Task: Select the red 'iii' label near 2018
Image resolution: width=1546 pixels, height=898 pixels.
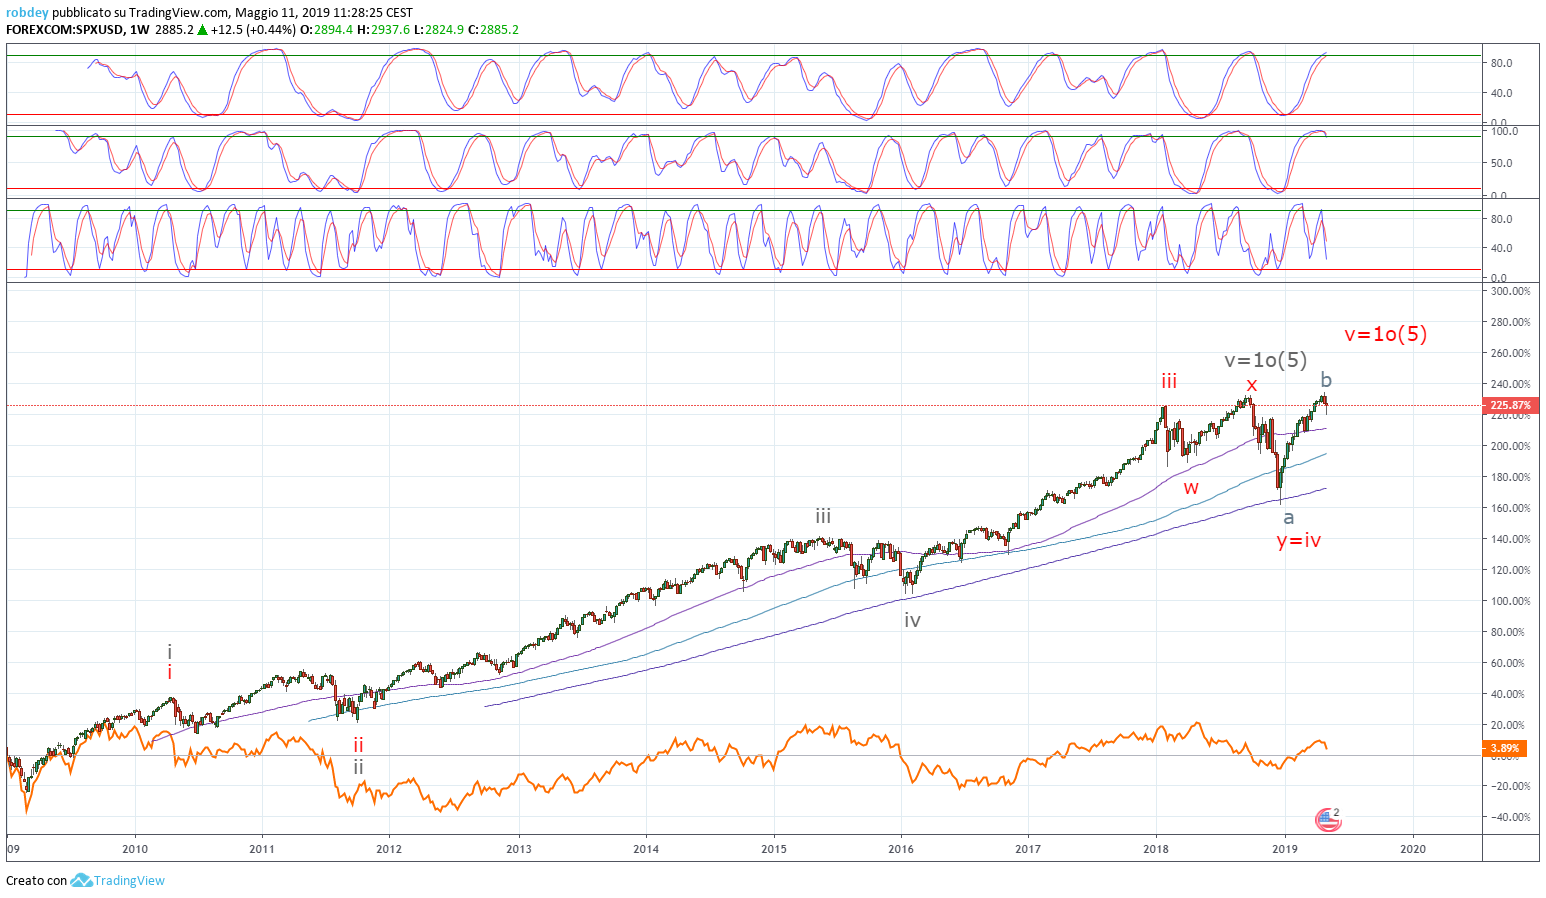Action: (1169, 381)
